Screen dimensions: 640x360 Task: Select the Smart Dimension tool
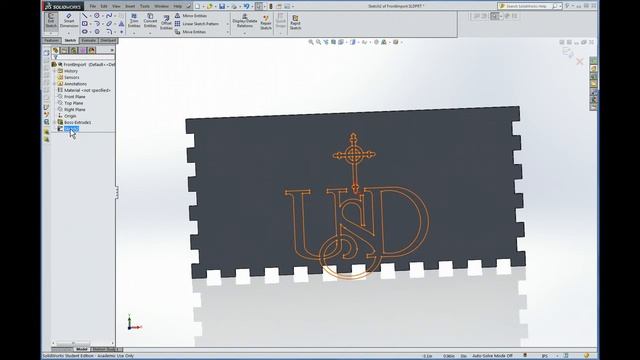[69, 20]
